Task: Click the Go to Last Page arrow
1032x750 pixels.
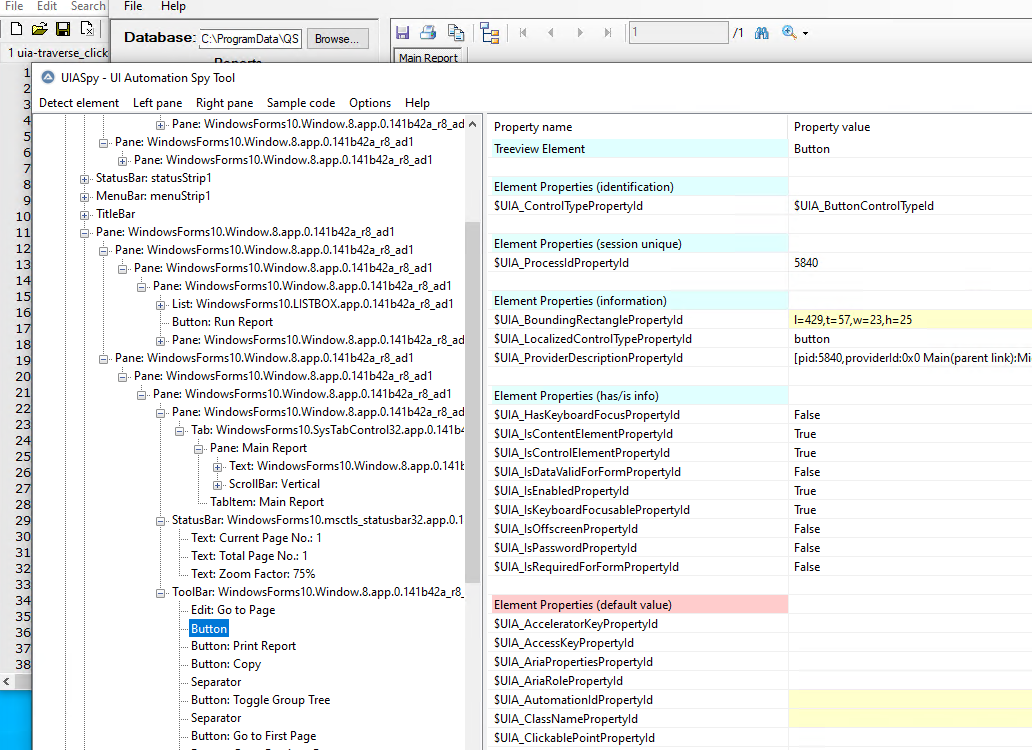Action: [607, 32]
